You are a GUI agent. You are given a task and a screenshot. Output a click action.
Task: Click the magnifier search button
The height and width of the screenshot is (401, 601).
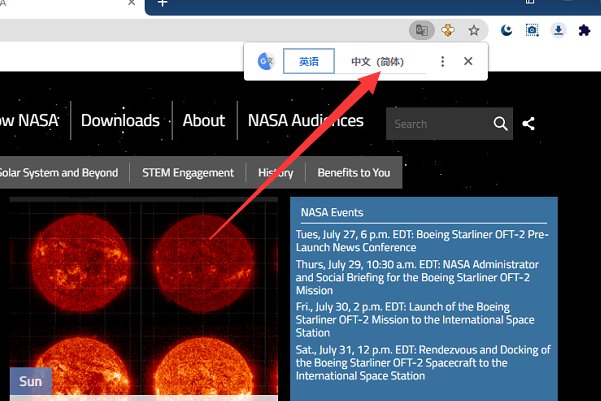tap(500, 124)
